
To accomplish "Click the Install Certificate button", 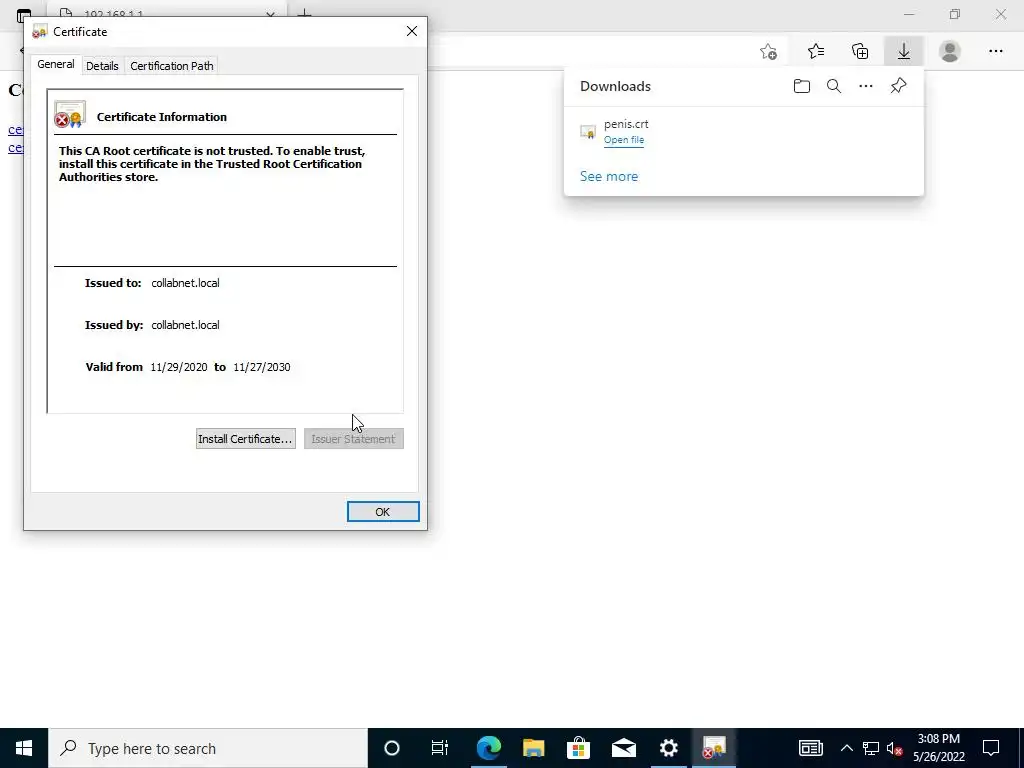I will click(x=246, y=439).
